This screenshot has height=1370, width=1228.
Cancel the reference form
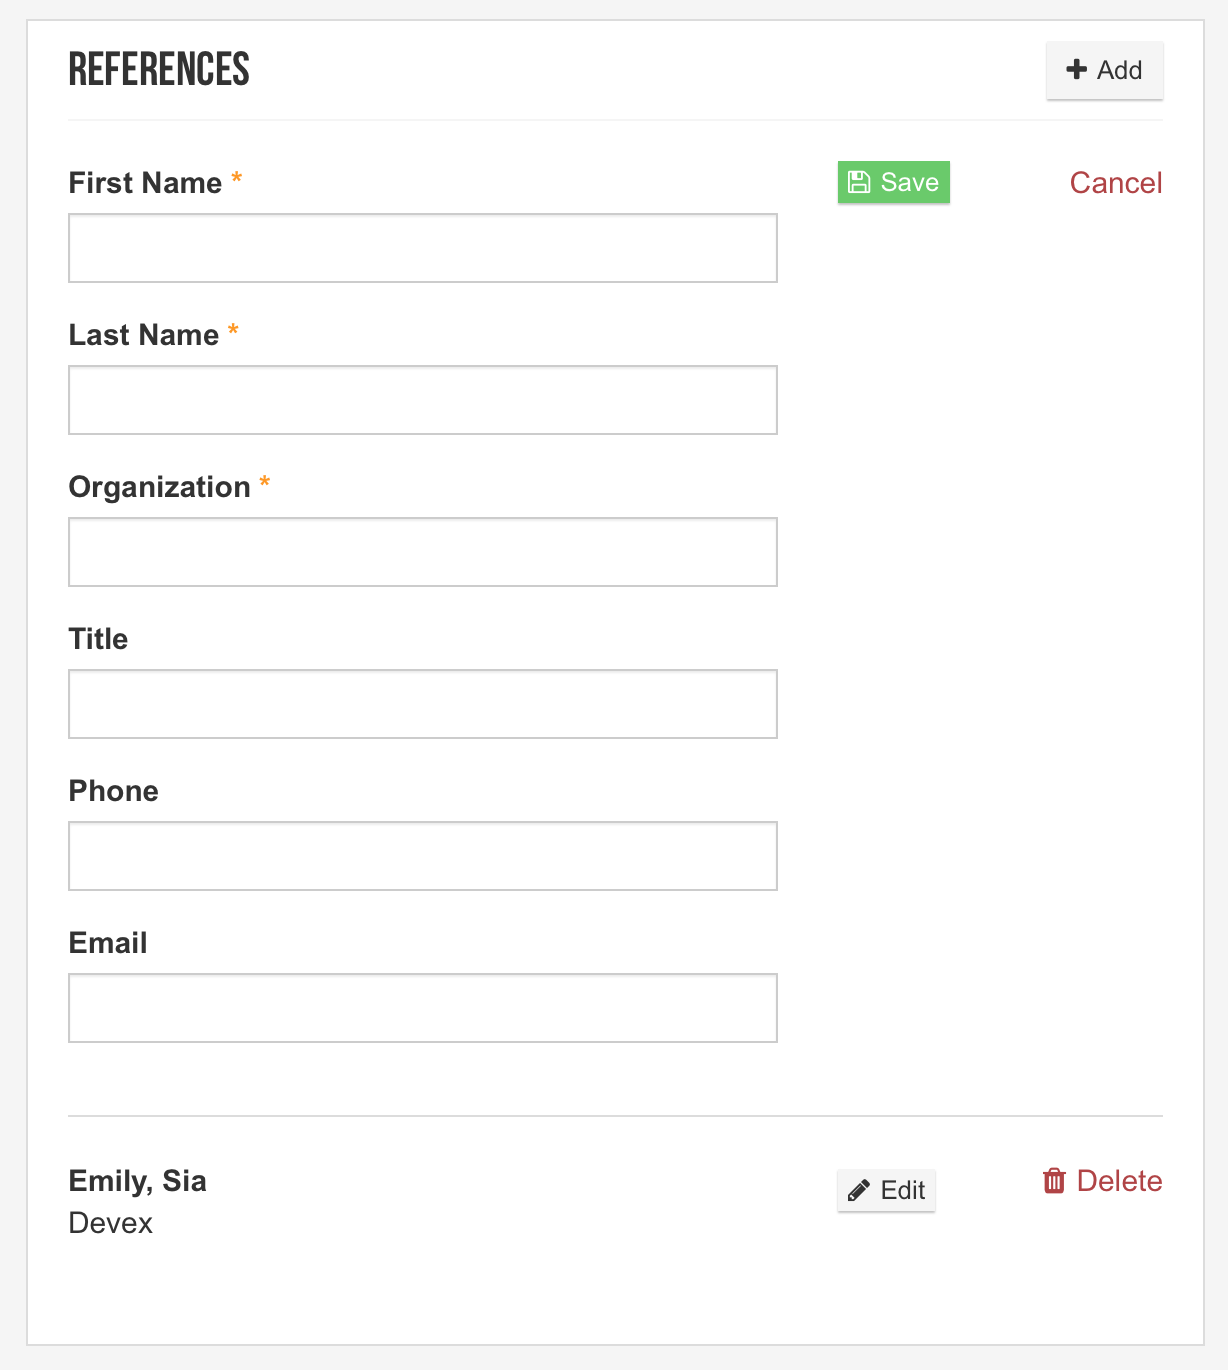(1116, 183)
